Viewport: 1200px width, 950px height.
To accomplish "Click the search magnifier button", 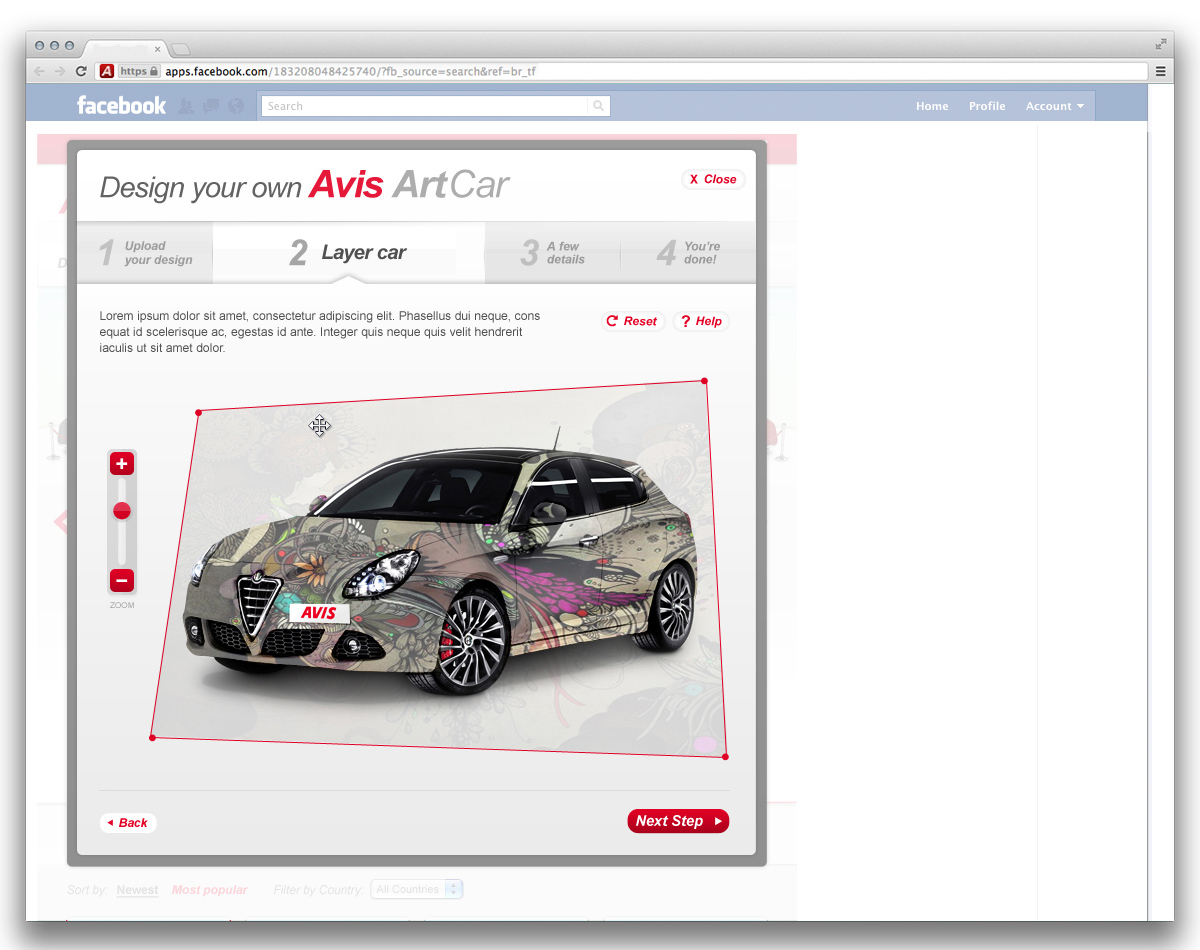I will tap(598, 106).
